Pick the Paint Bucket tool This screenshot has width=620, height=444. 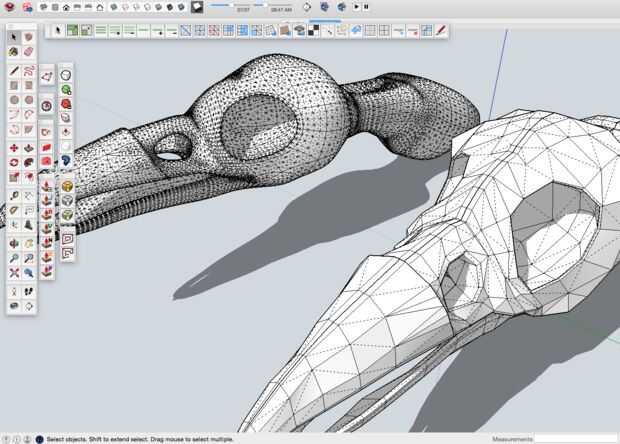[x=14, y=51]
